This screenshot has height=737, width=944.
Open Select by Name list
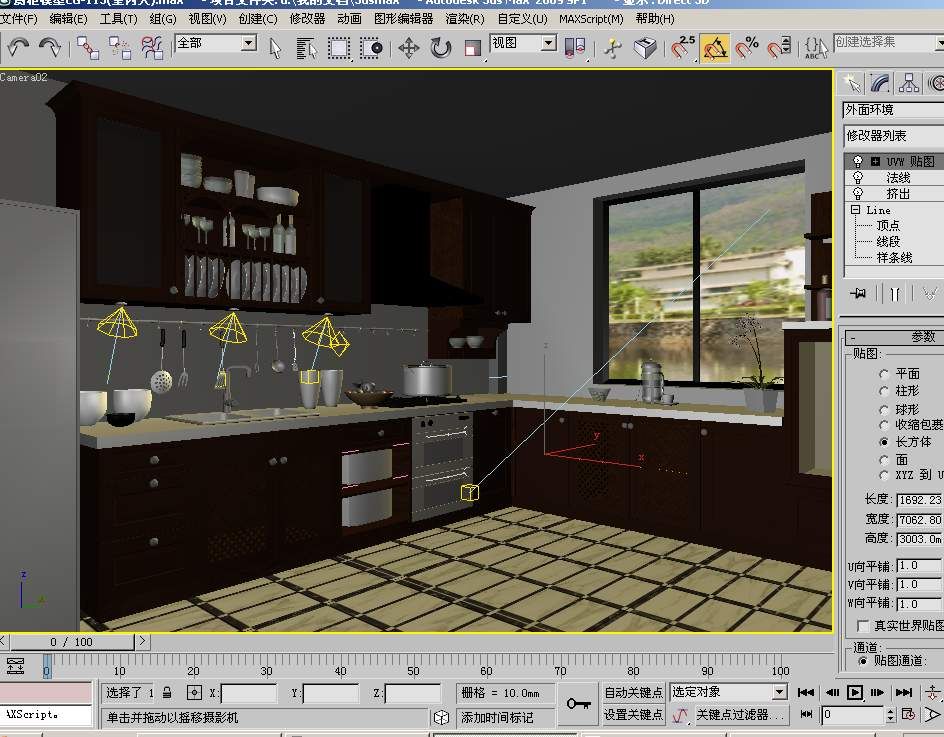(x=306, y=48)
